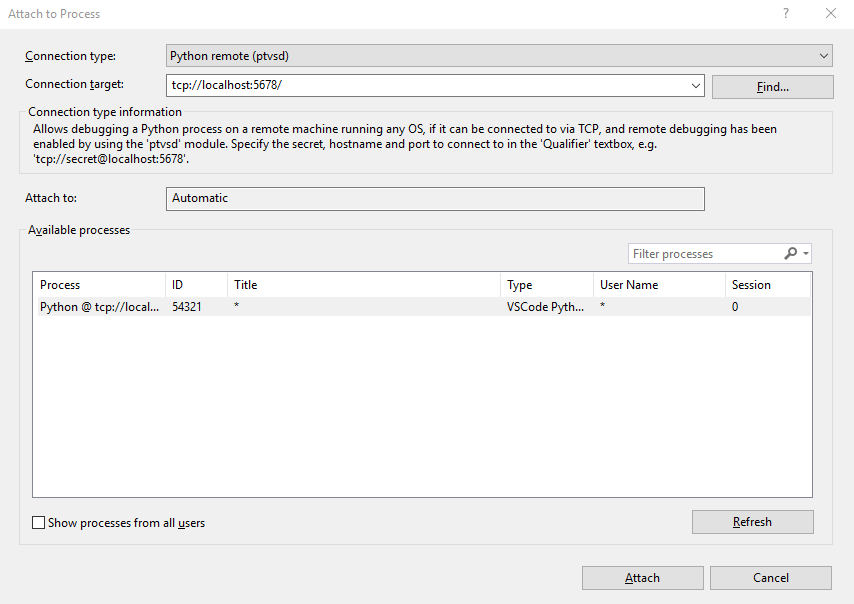Screen dimensions: 854x604
Task: Click the Attach button
Action: pos(642,577)
